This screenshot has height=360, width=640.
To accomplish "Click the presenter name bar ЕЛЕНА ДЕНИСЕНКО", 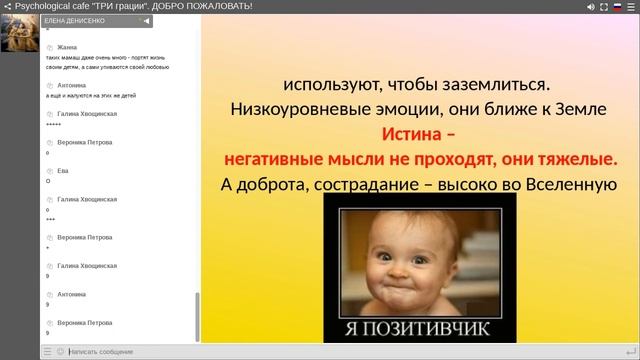I will (x=97, y=21).
